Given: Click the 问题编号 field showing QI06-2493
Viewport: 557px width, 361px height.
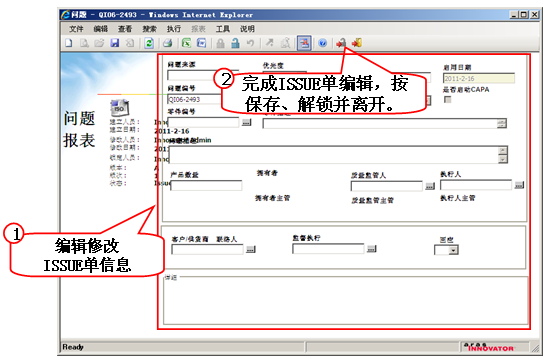Looking at the screenshot, I should pyautogui.click(x=194, y=99).
